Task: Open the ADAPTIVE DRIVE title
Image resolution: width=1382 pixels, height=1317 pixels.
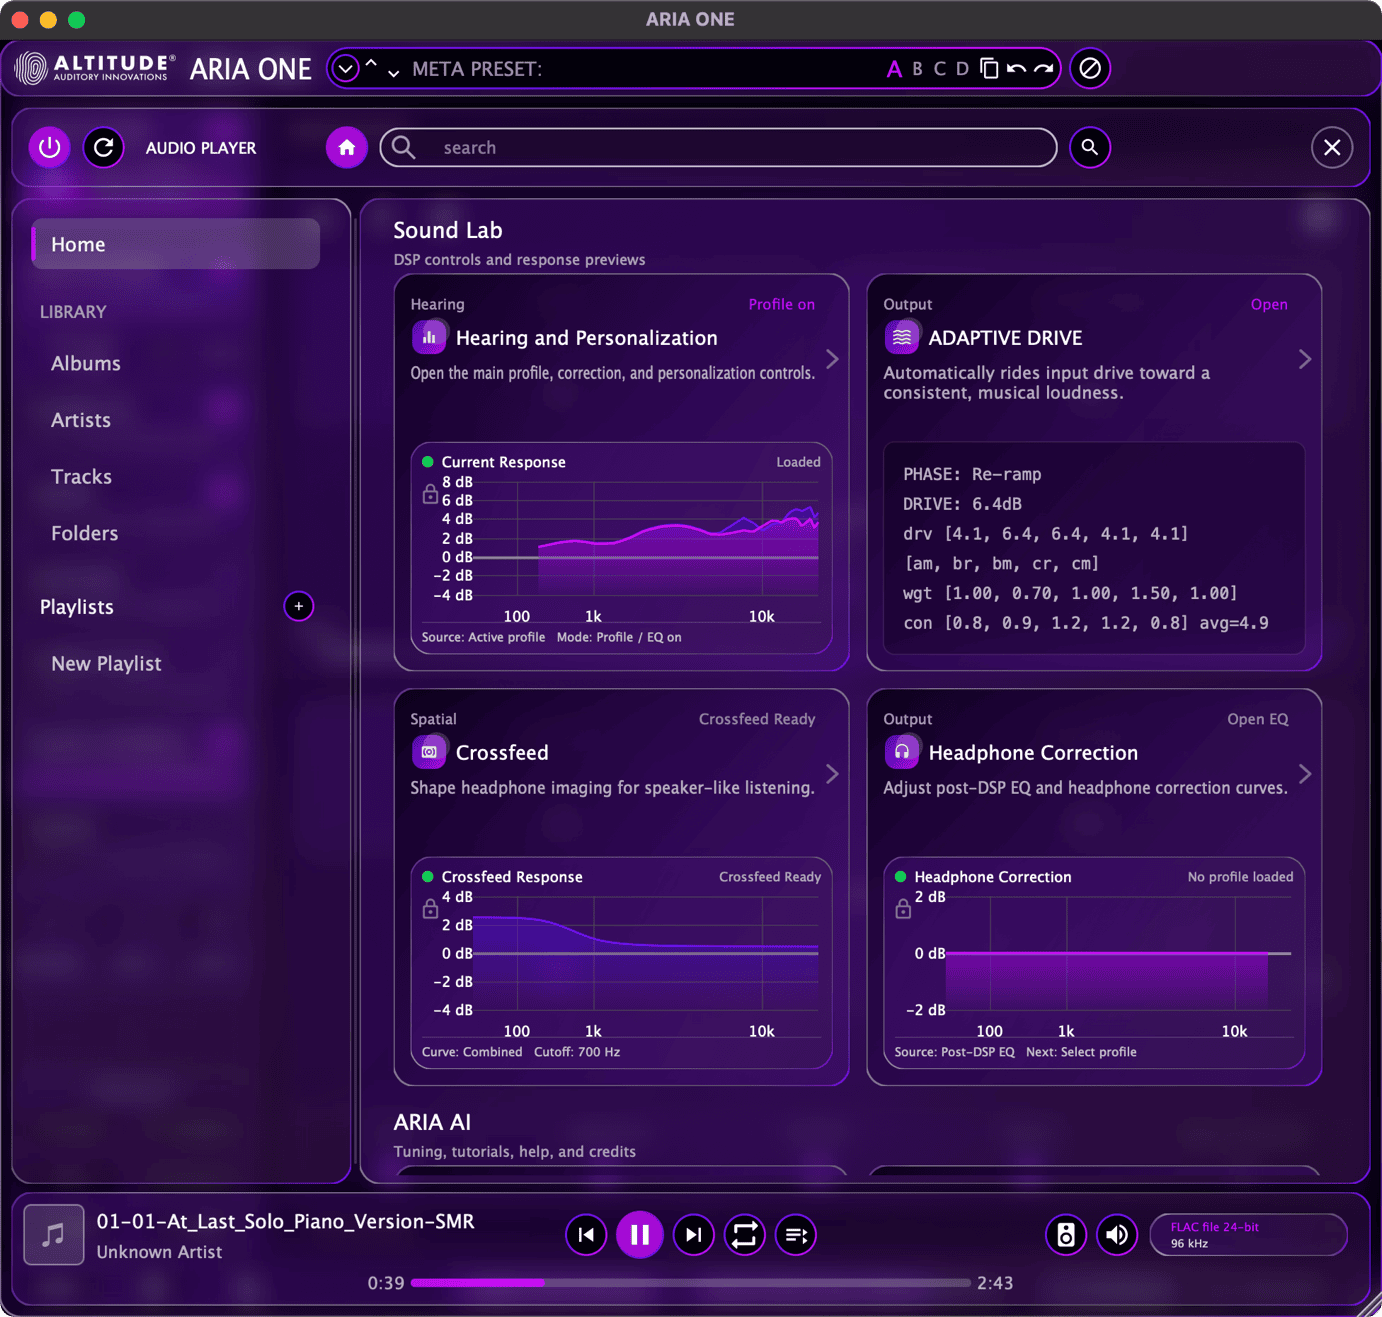Action: pos(1005,338)
